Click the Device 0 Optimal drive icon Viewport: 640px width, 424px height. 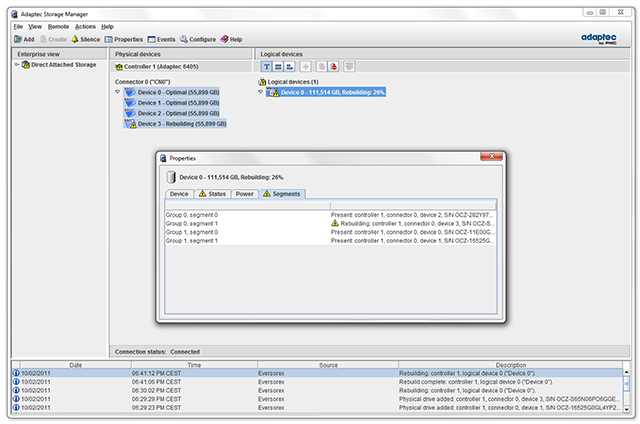click(x=130, y=92)
